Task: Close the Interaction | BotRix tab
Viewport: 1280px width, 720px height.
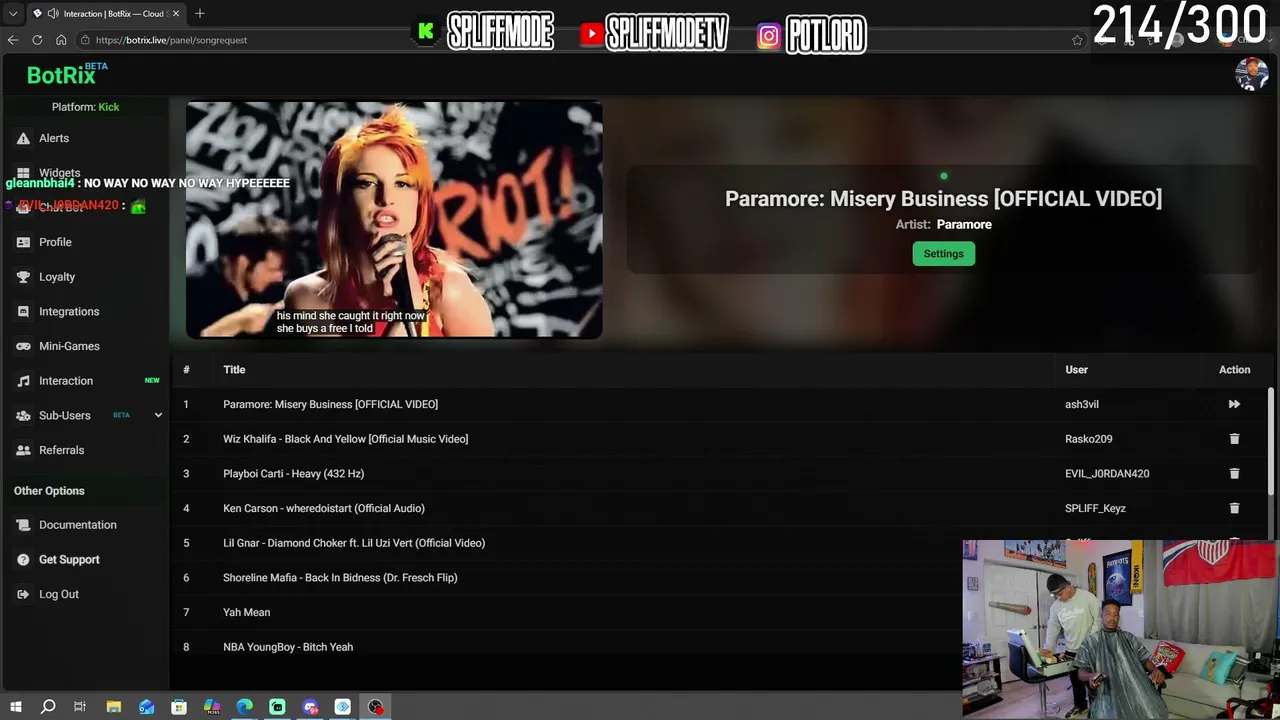Action: point(176,14)
